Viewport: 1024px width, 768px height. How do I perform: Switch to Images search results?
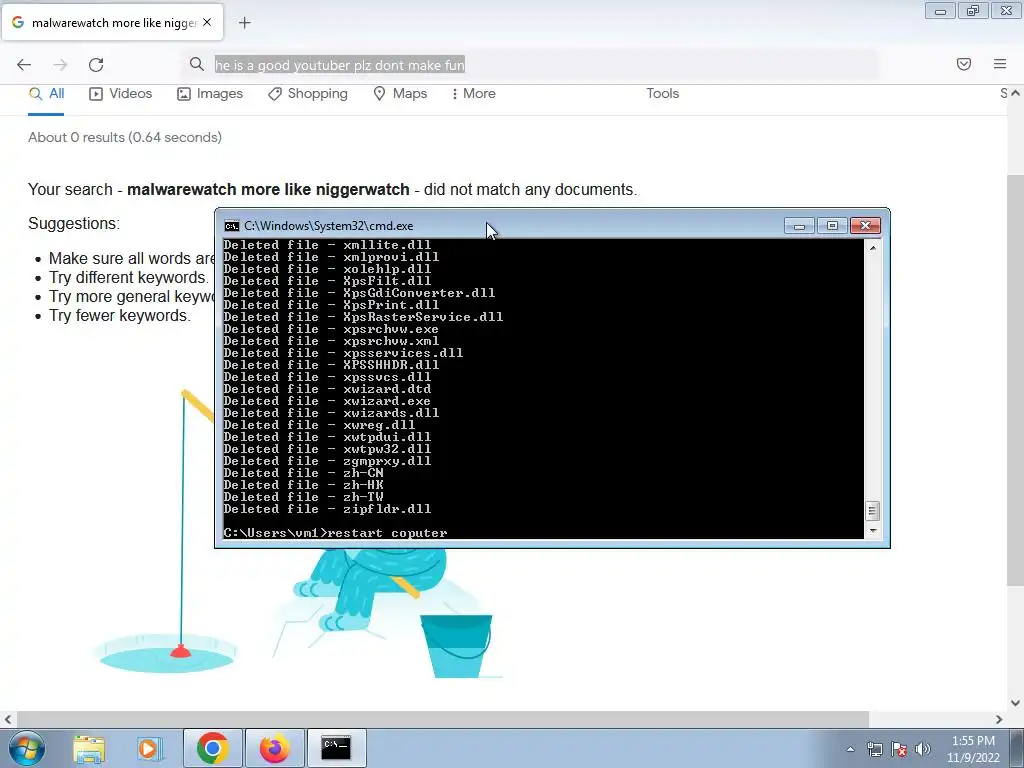click(210, 93)
